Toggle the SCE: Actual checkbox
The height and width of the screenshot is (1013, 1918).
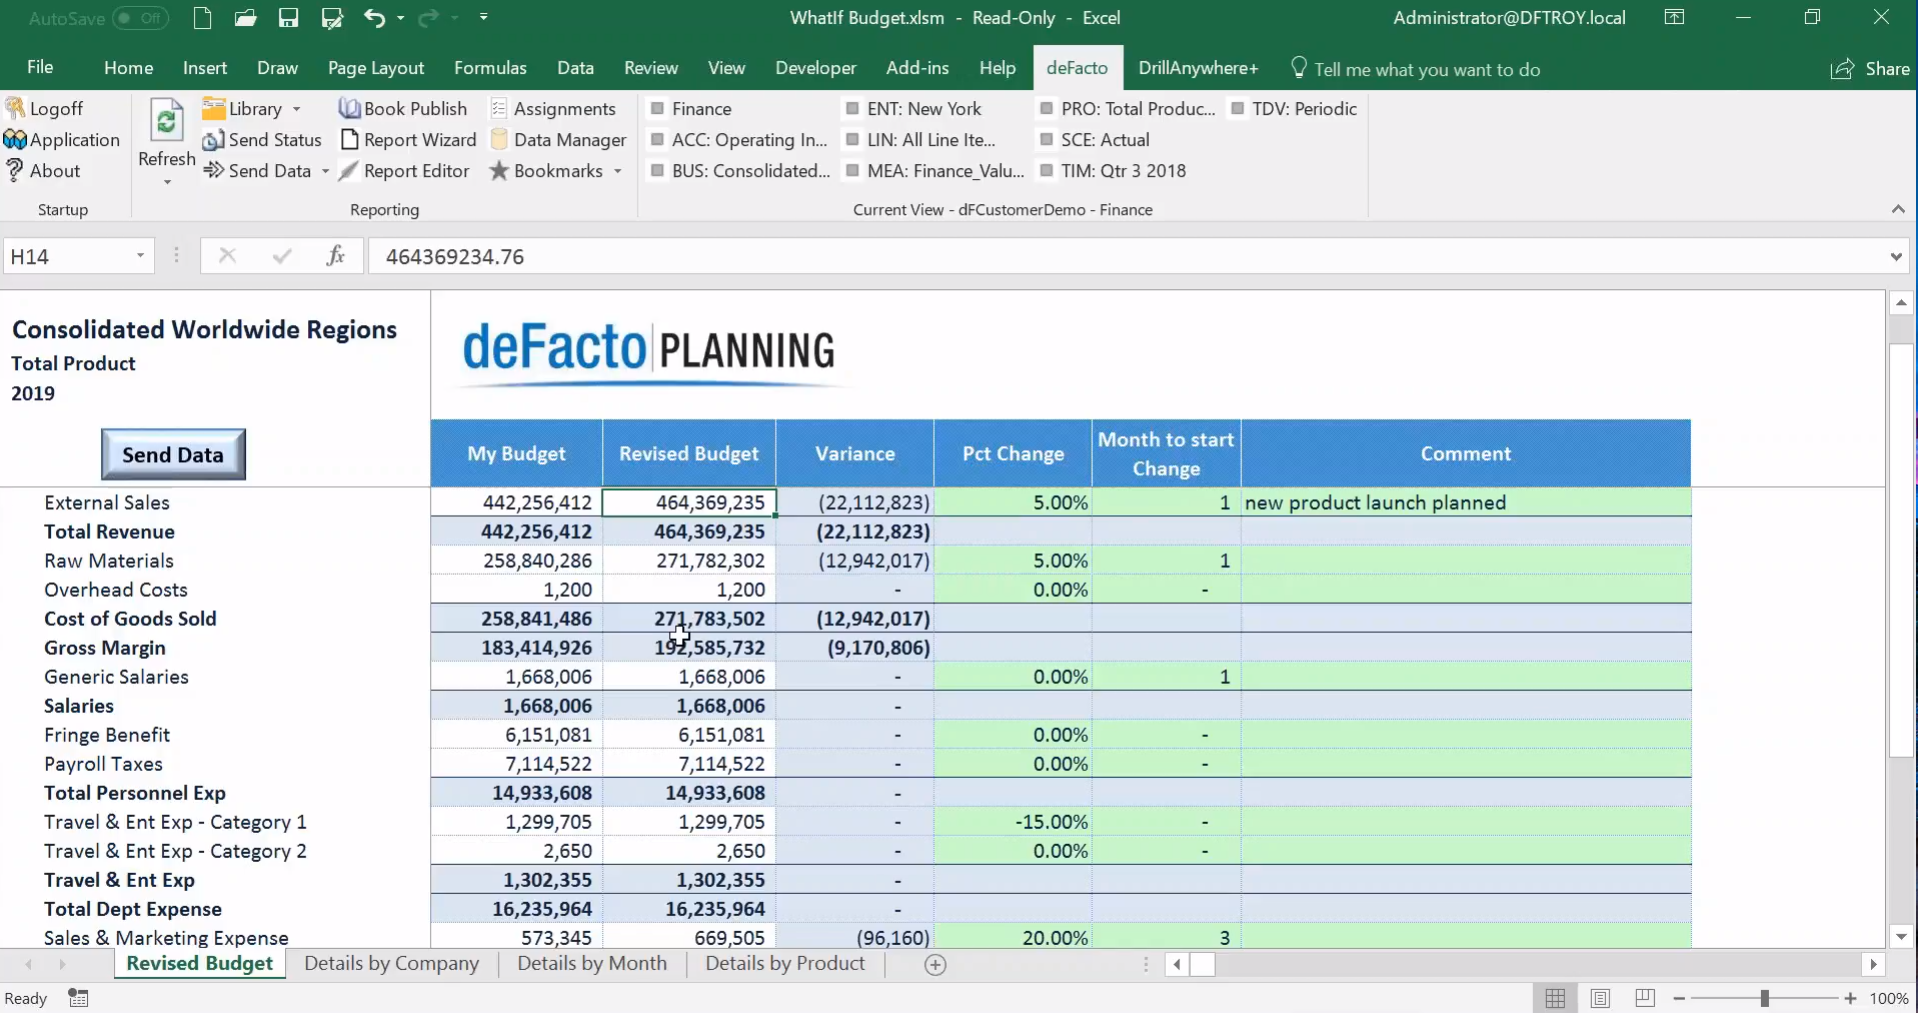pyautogui.click(x=1047, y=140)
